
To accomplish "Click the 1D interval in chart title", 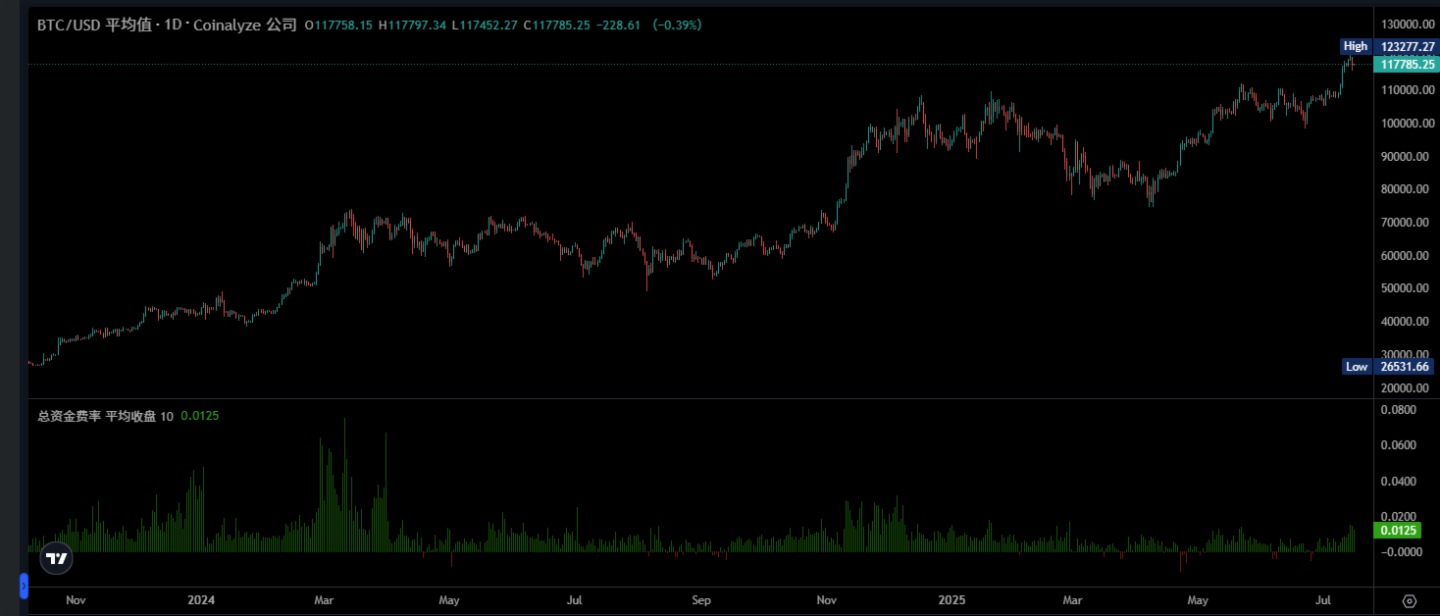I will [171, 25].
